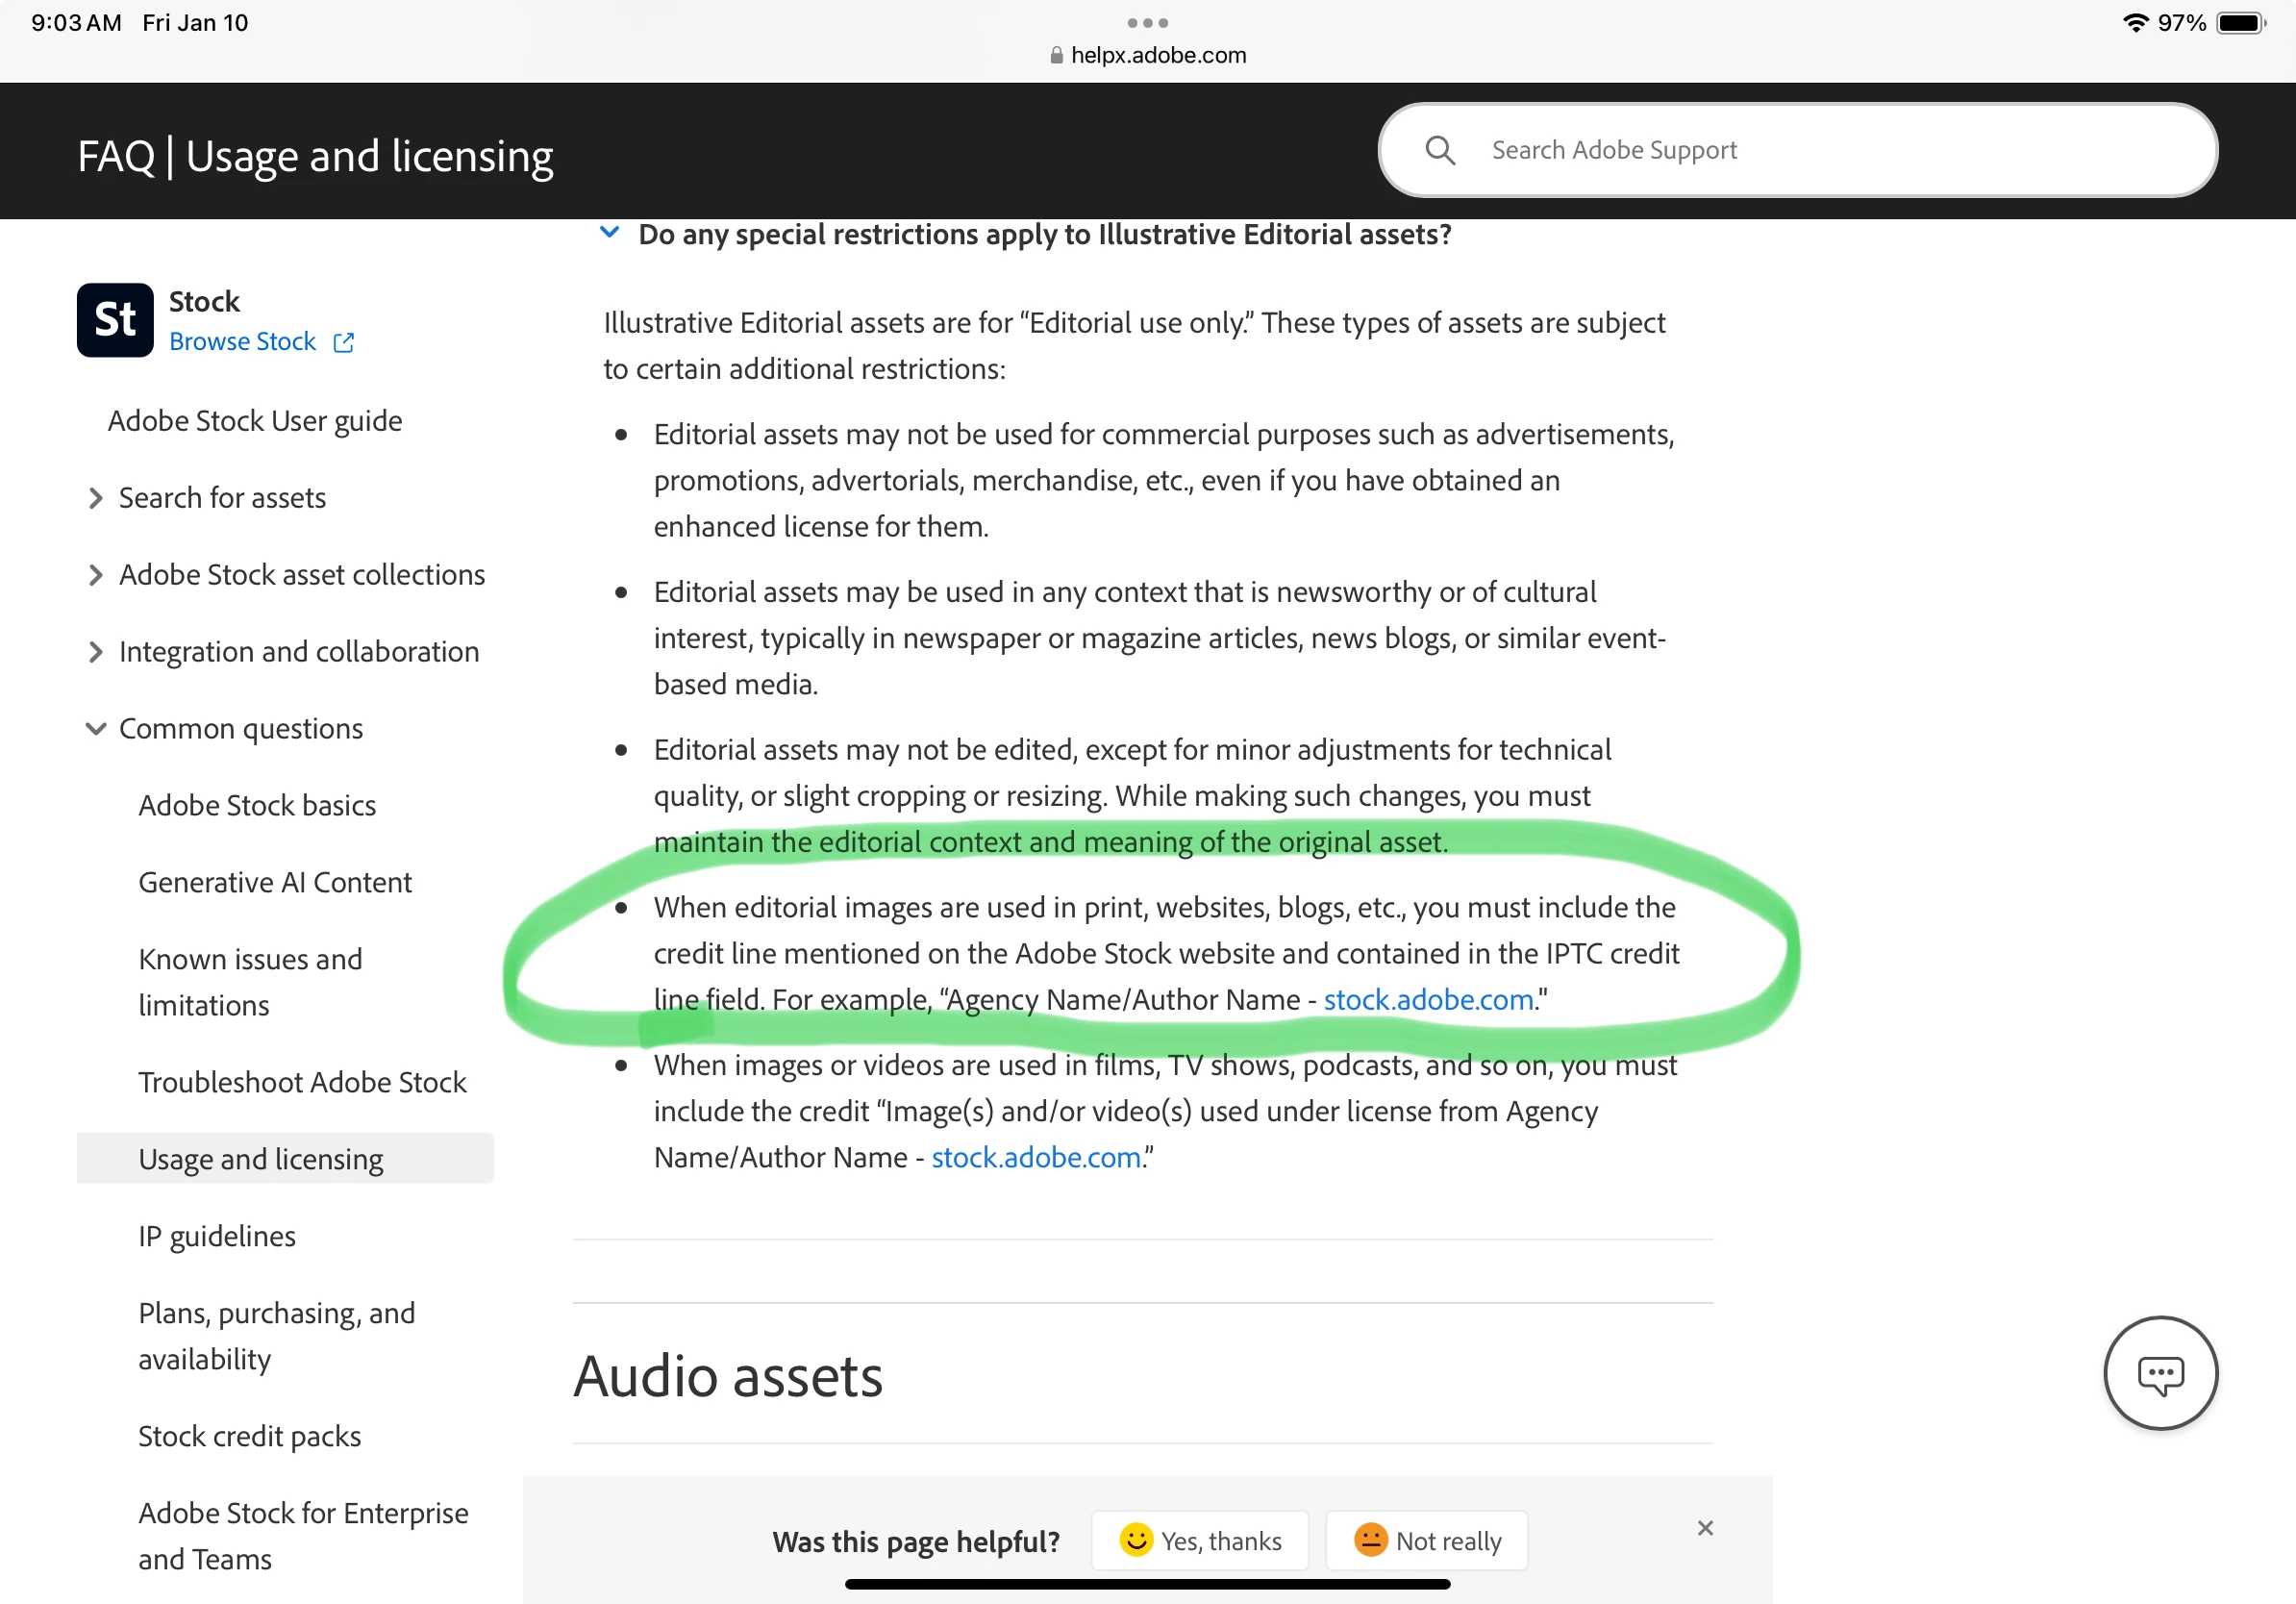Expand Integration and collaboration section
Image resolution: width=2296 pixels, height=1604 pixels.
point(95,652)
